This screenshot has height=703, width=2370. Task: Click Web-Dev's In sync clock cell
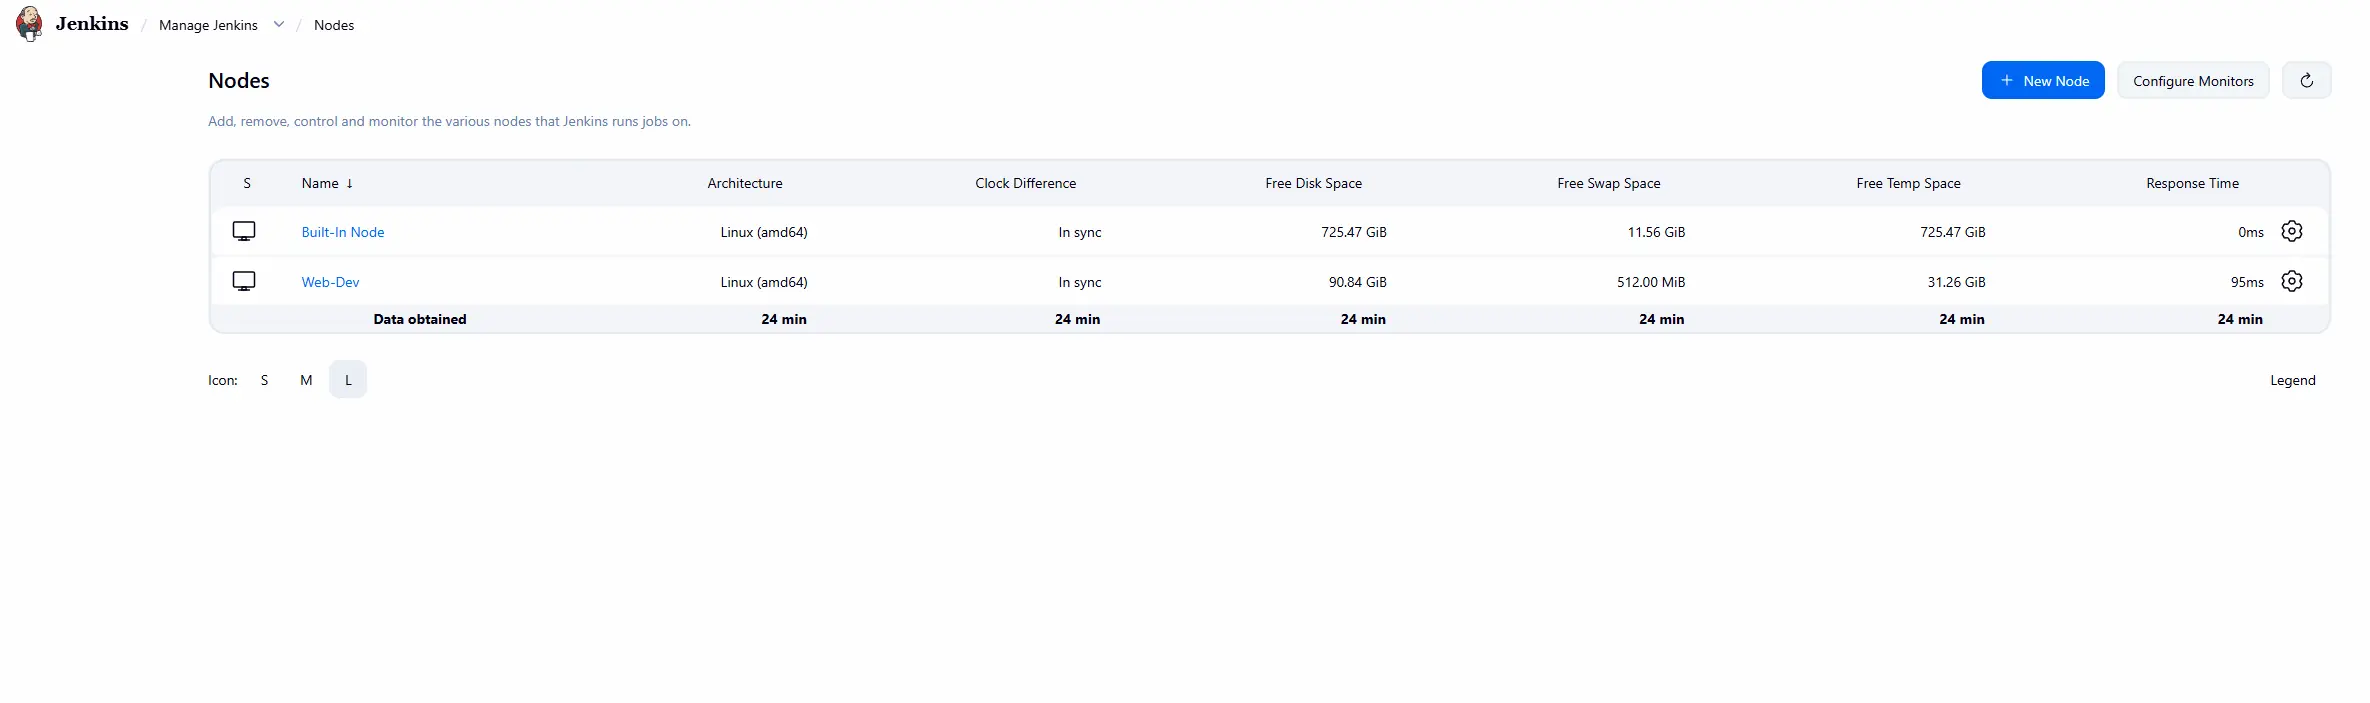pos(1080,282)
